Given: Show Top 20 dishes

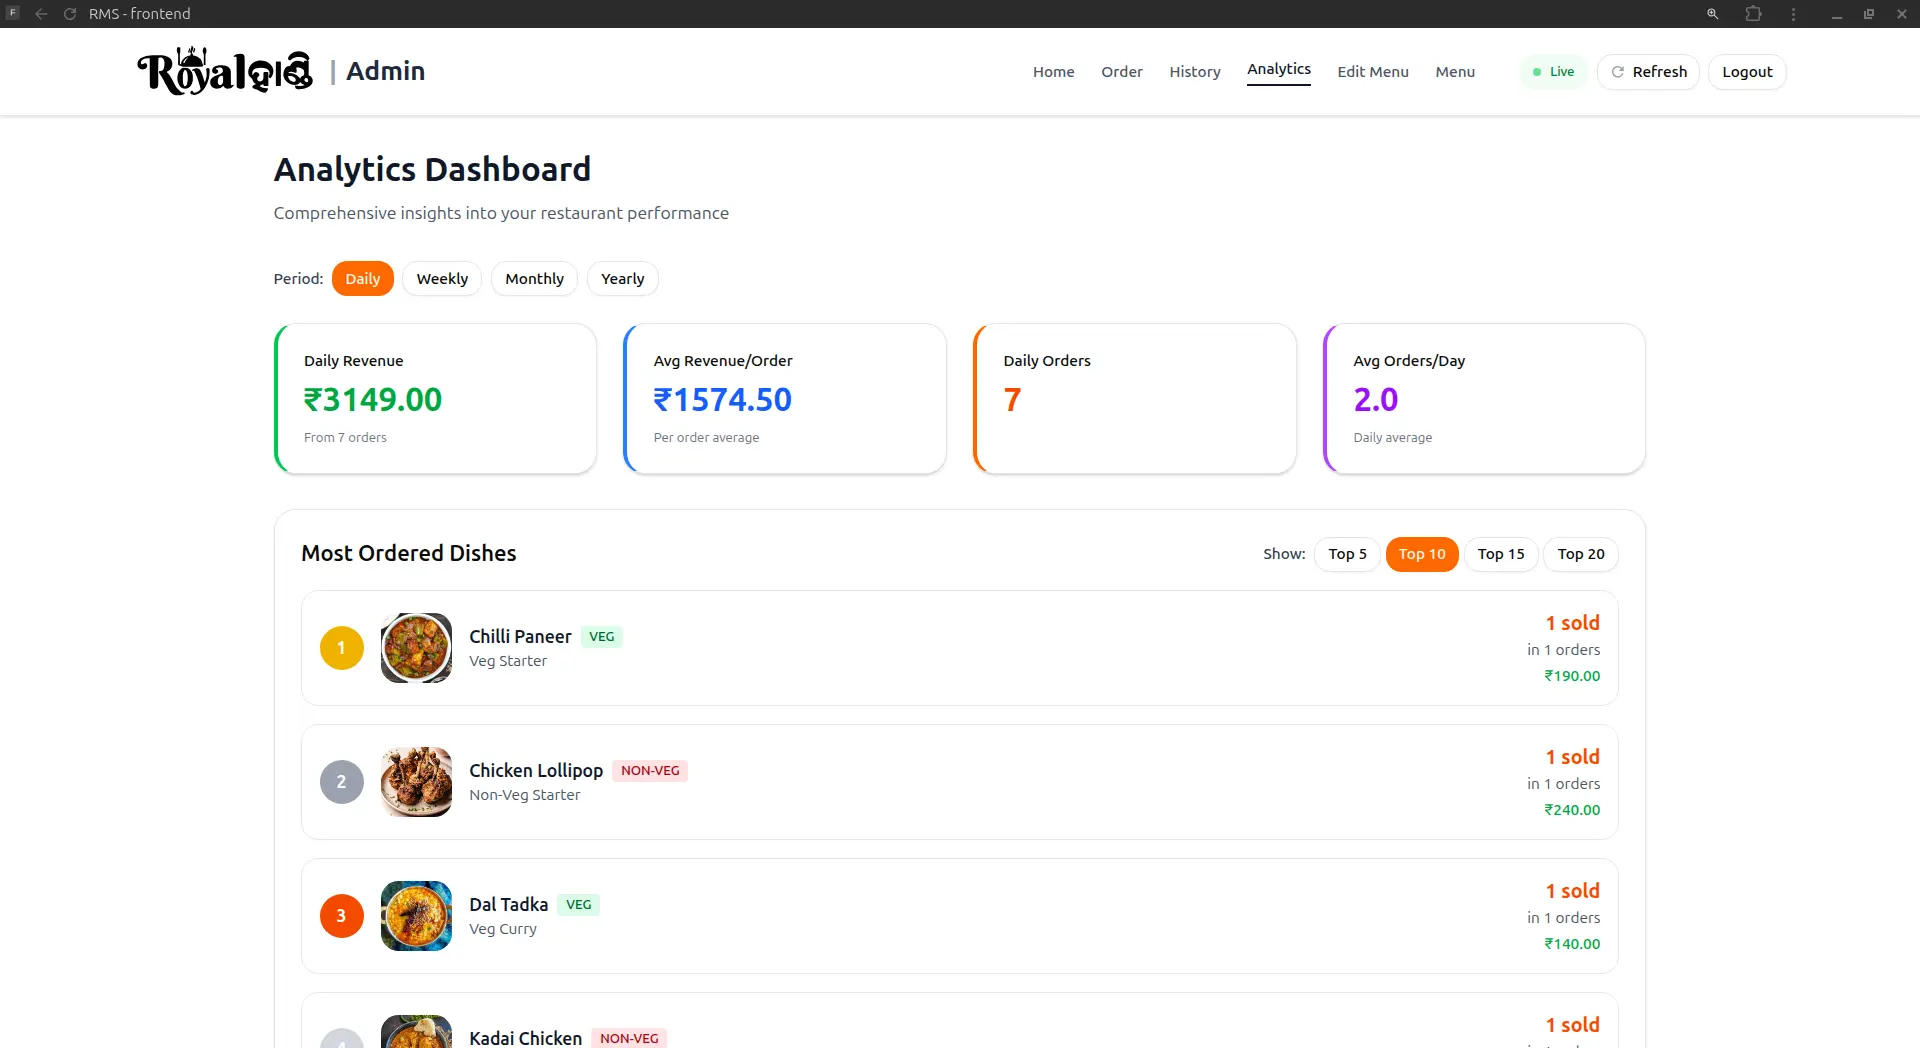Looking at the screenshot, I should tap(1581, 554).
